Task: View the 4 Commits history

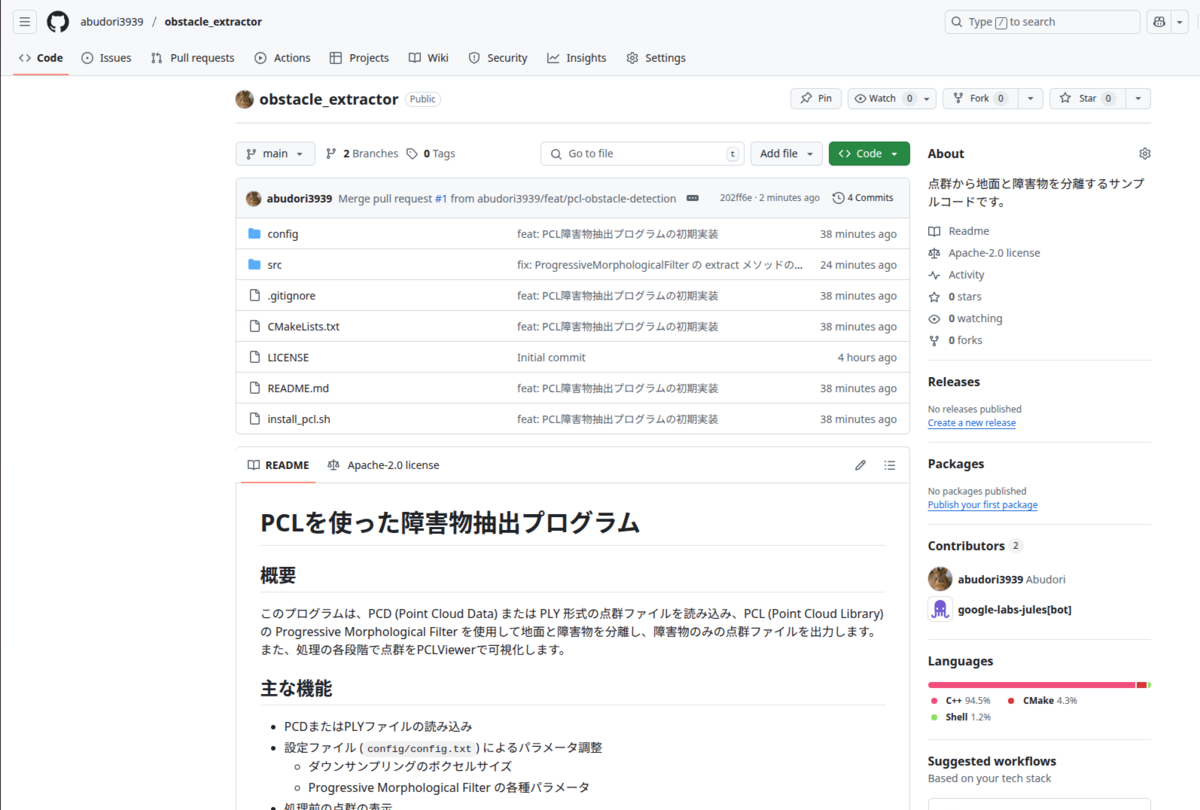Action: (862, 198)
